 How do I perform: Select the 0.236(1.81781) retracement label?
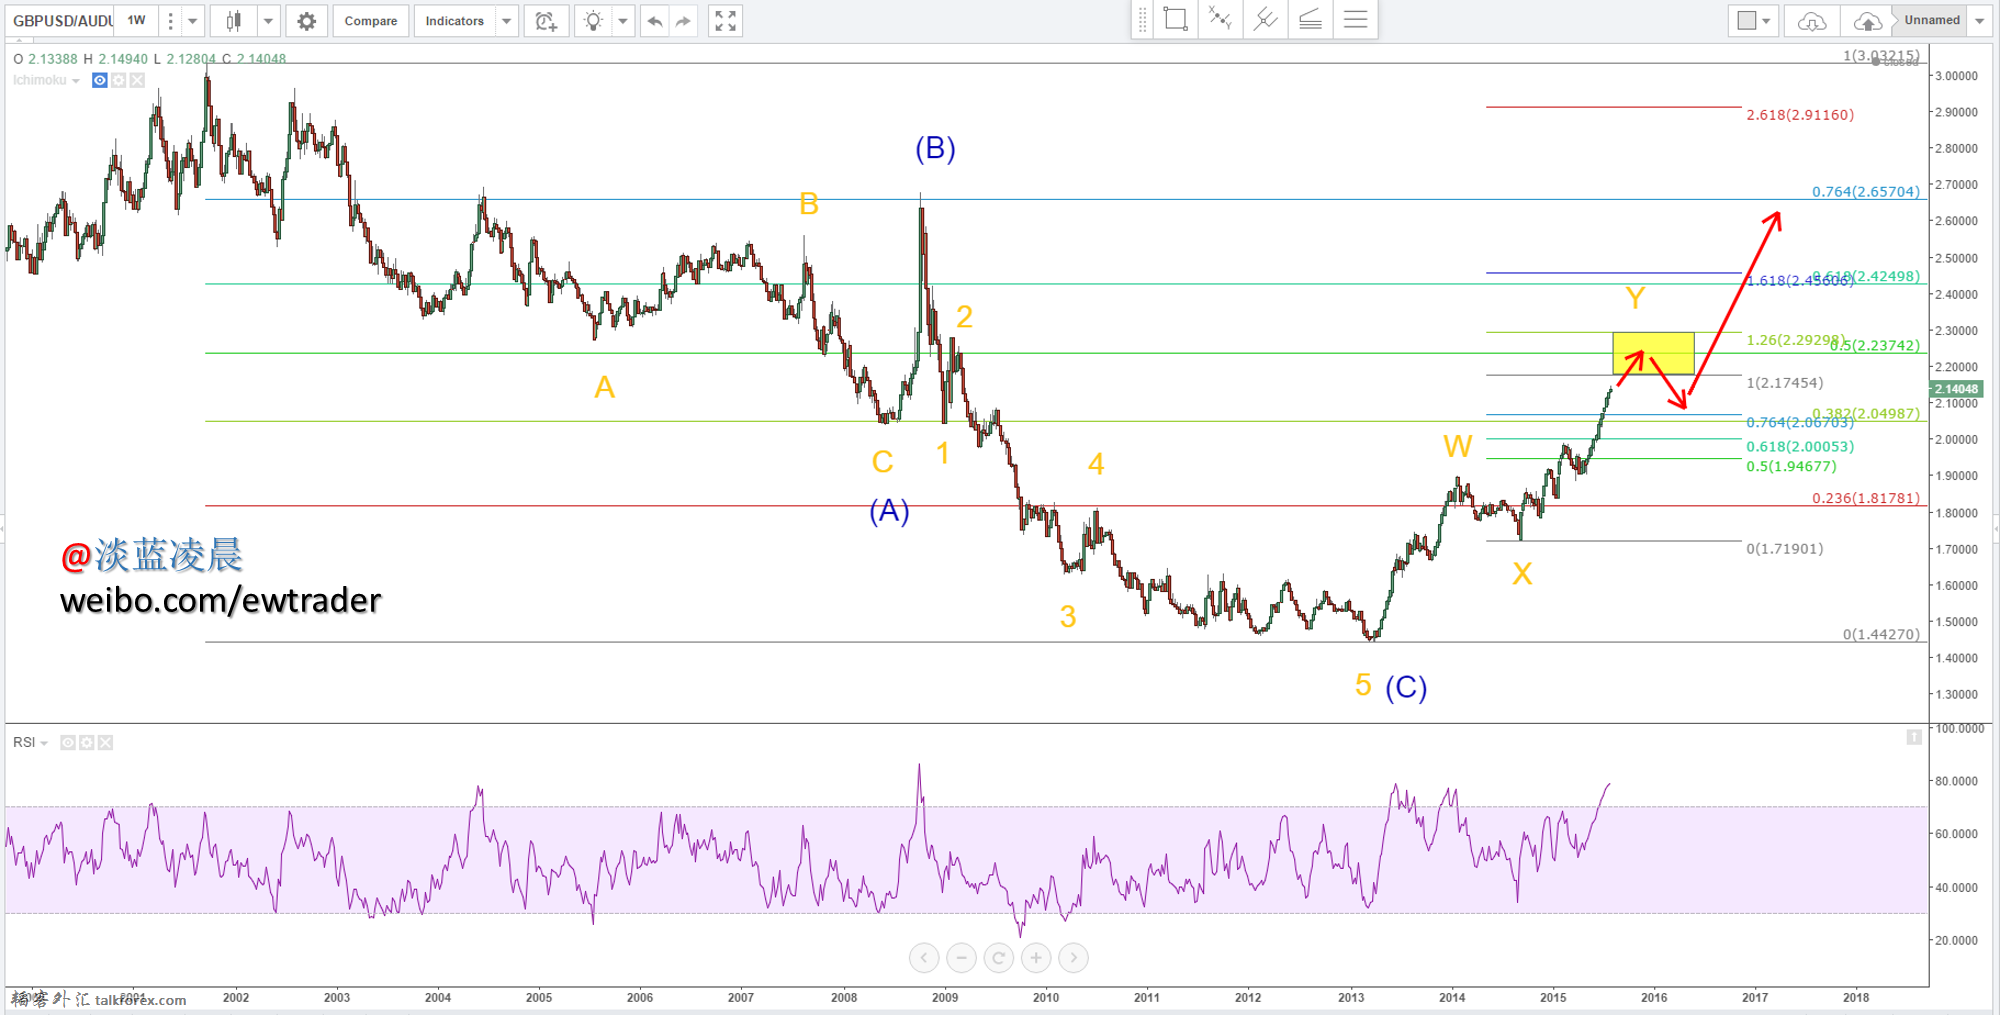coord(1866,498)
